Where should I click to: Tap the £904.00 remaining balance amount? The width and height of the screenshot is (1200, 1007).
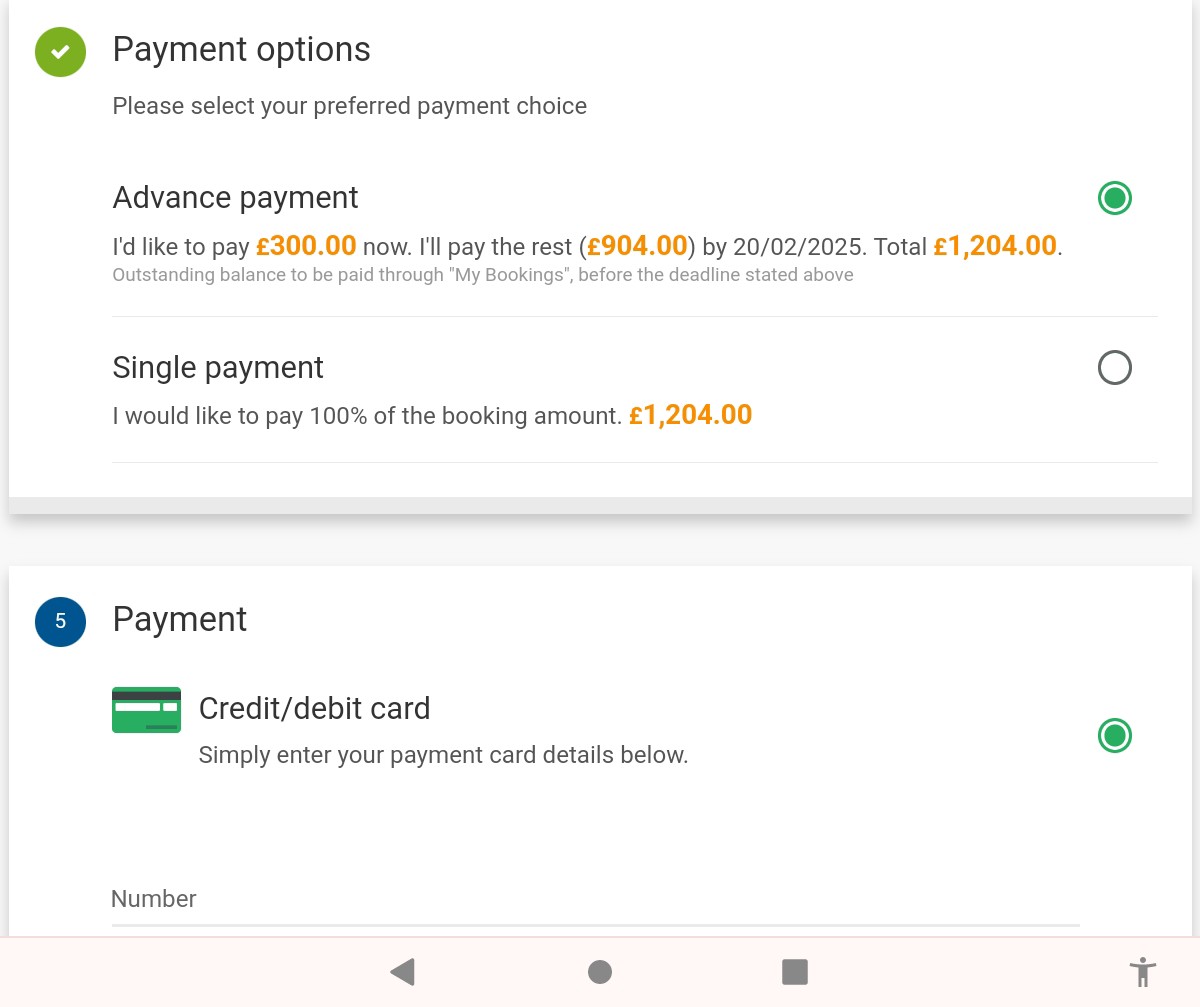tap(637, 246)
